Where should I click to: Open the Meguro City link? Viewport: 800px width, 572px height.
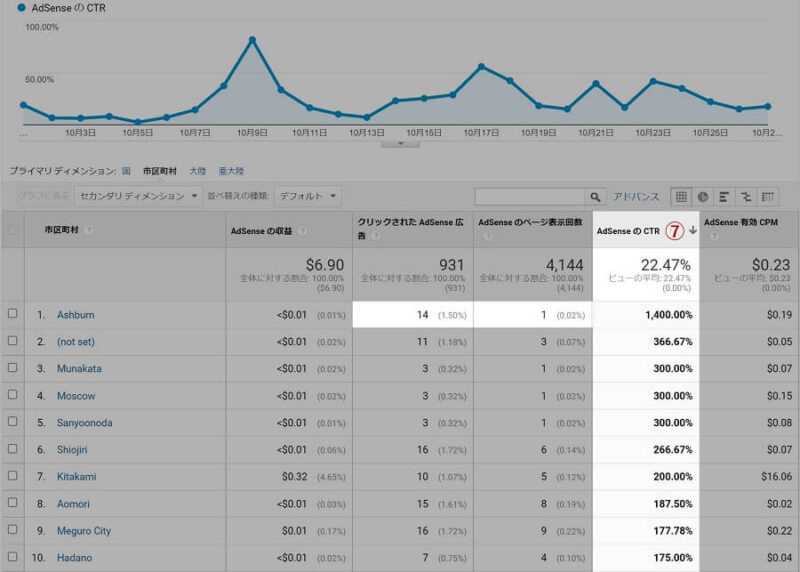click(x=84, y=531)
